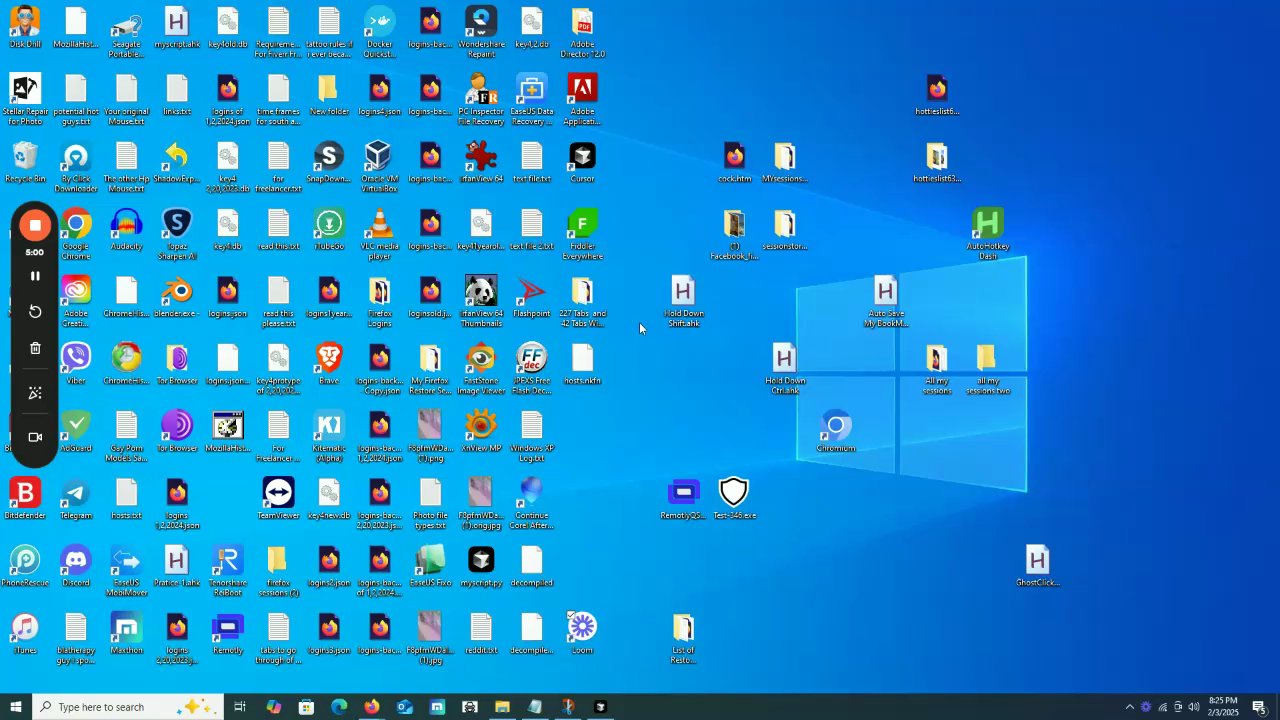
Task: Select the PC Inspector File Recovery icon
Action: click(x=481, y=100)
